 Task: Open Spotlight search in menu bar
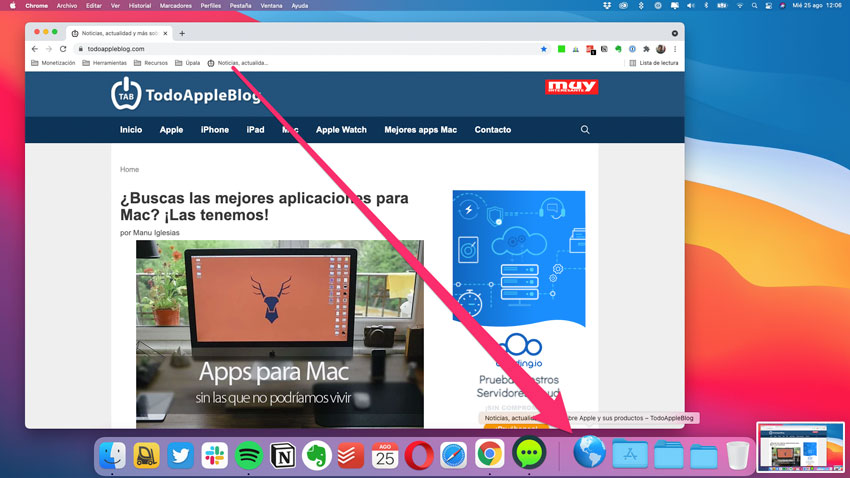point(754,5)
